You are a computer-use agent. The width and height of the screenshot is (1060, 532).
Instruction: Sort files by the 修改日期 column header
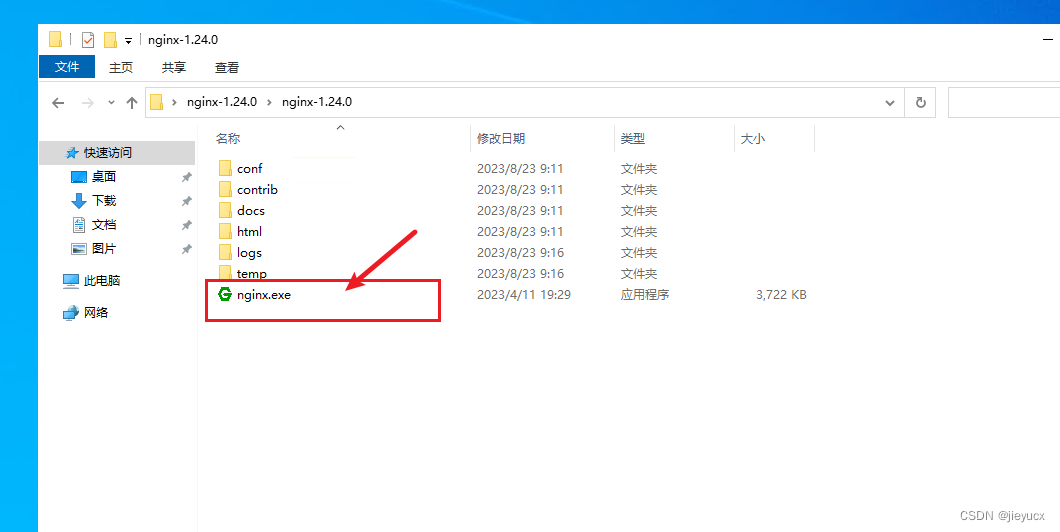pyautogui.click(x=501, y=139)
